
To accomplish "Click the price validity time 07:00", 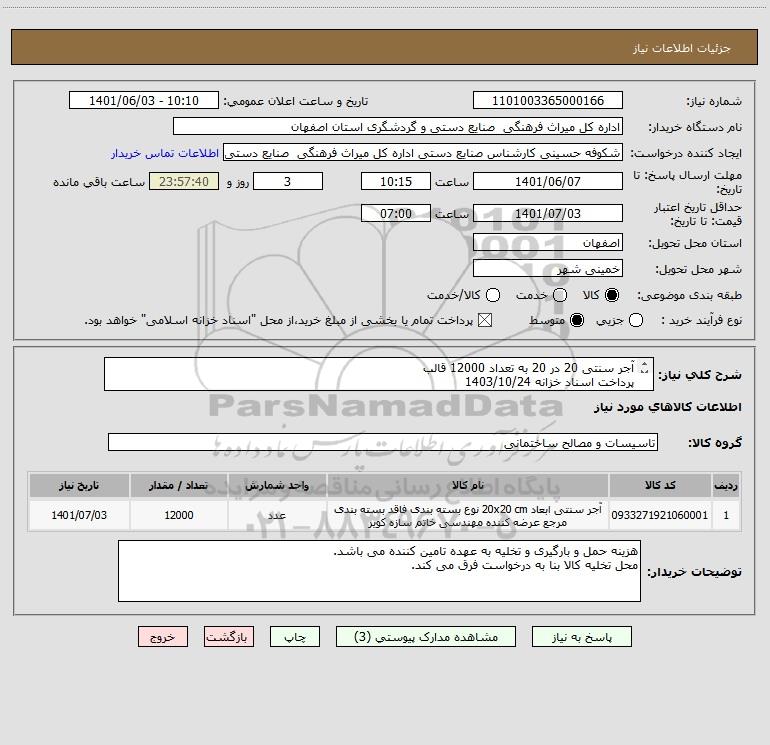I will point(396,213).
